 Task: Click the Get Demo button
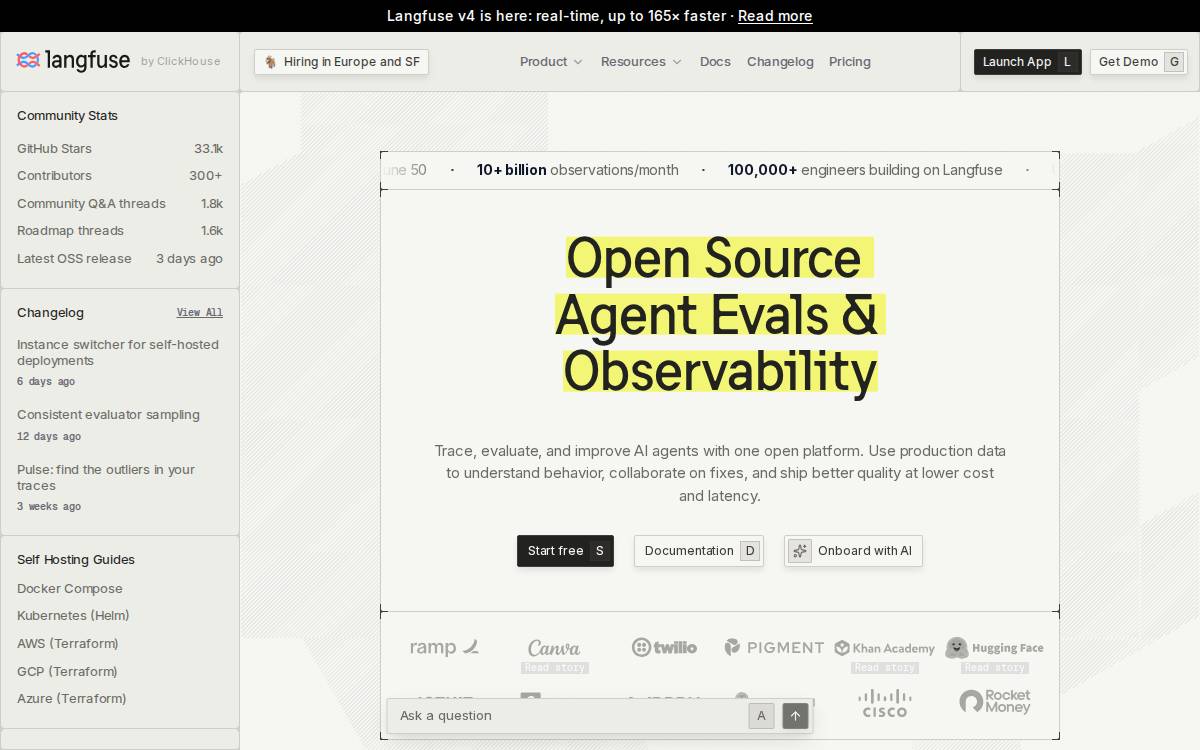pos(1139,62)
